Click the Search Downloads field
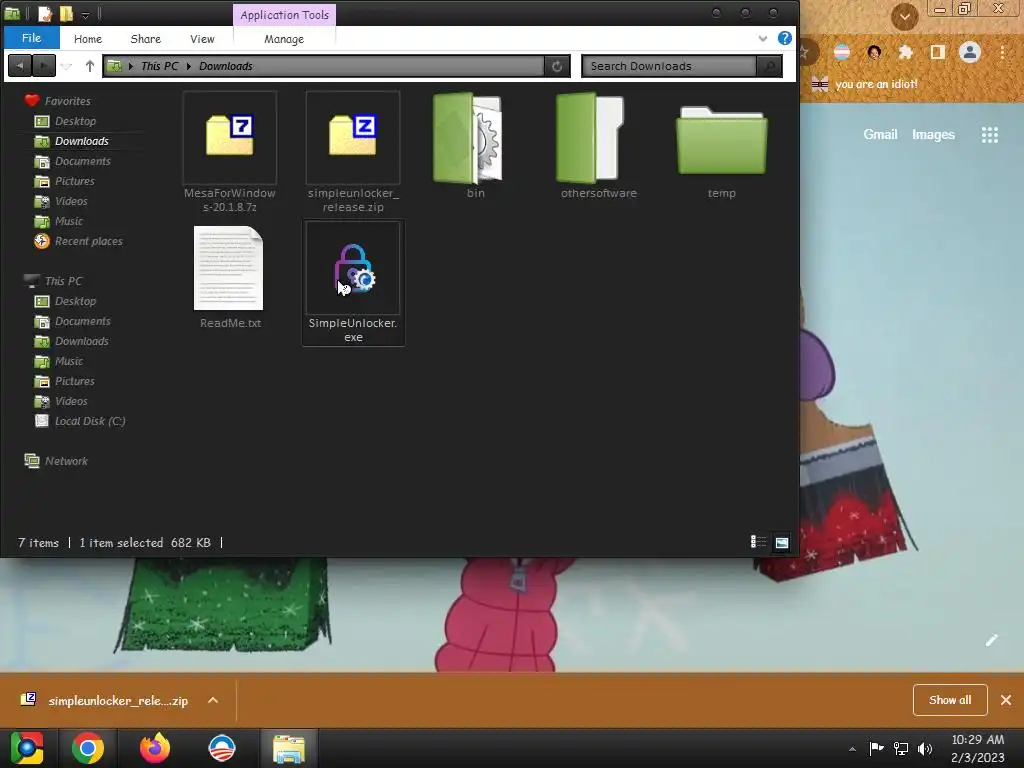Screen dimensions: 1024x768 [x=669, y=66]
